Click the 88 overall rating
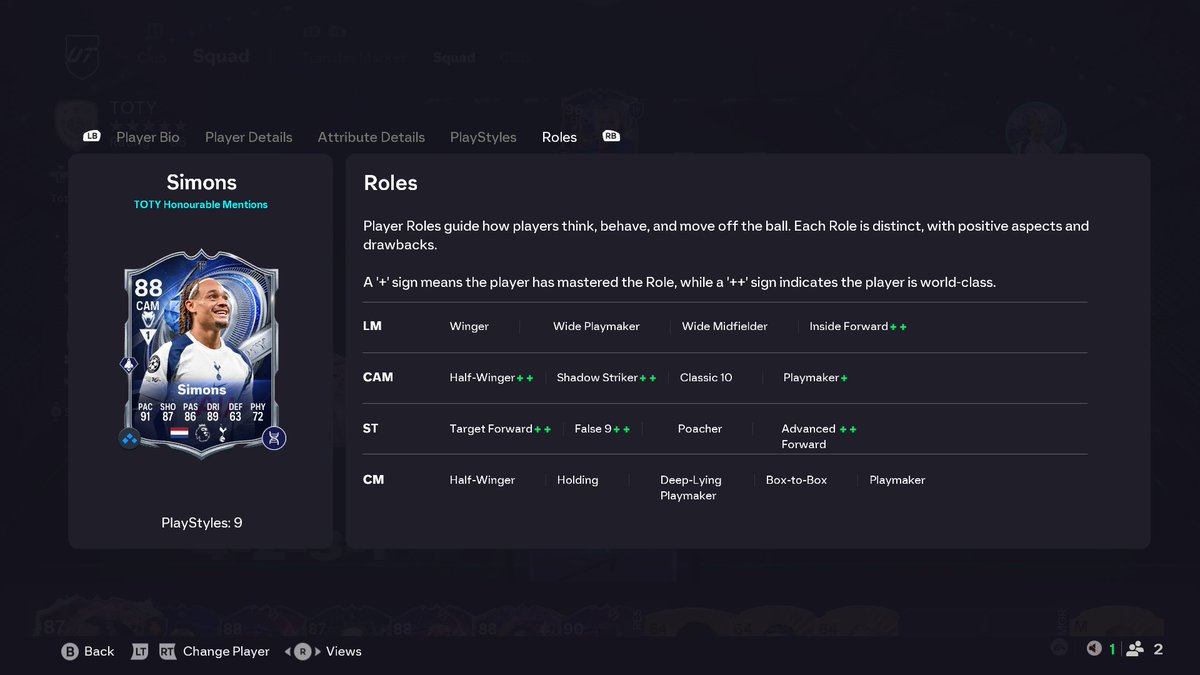The height and width of the screenshot is (675, 1200). 148,287
